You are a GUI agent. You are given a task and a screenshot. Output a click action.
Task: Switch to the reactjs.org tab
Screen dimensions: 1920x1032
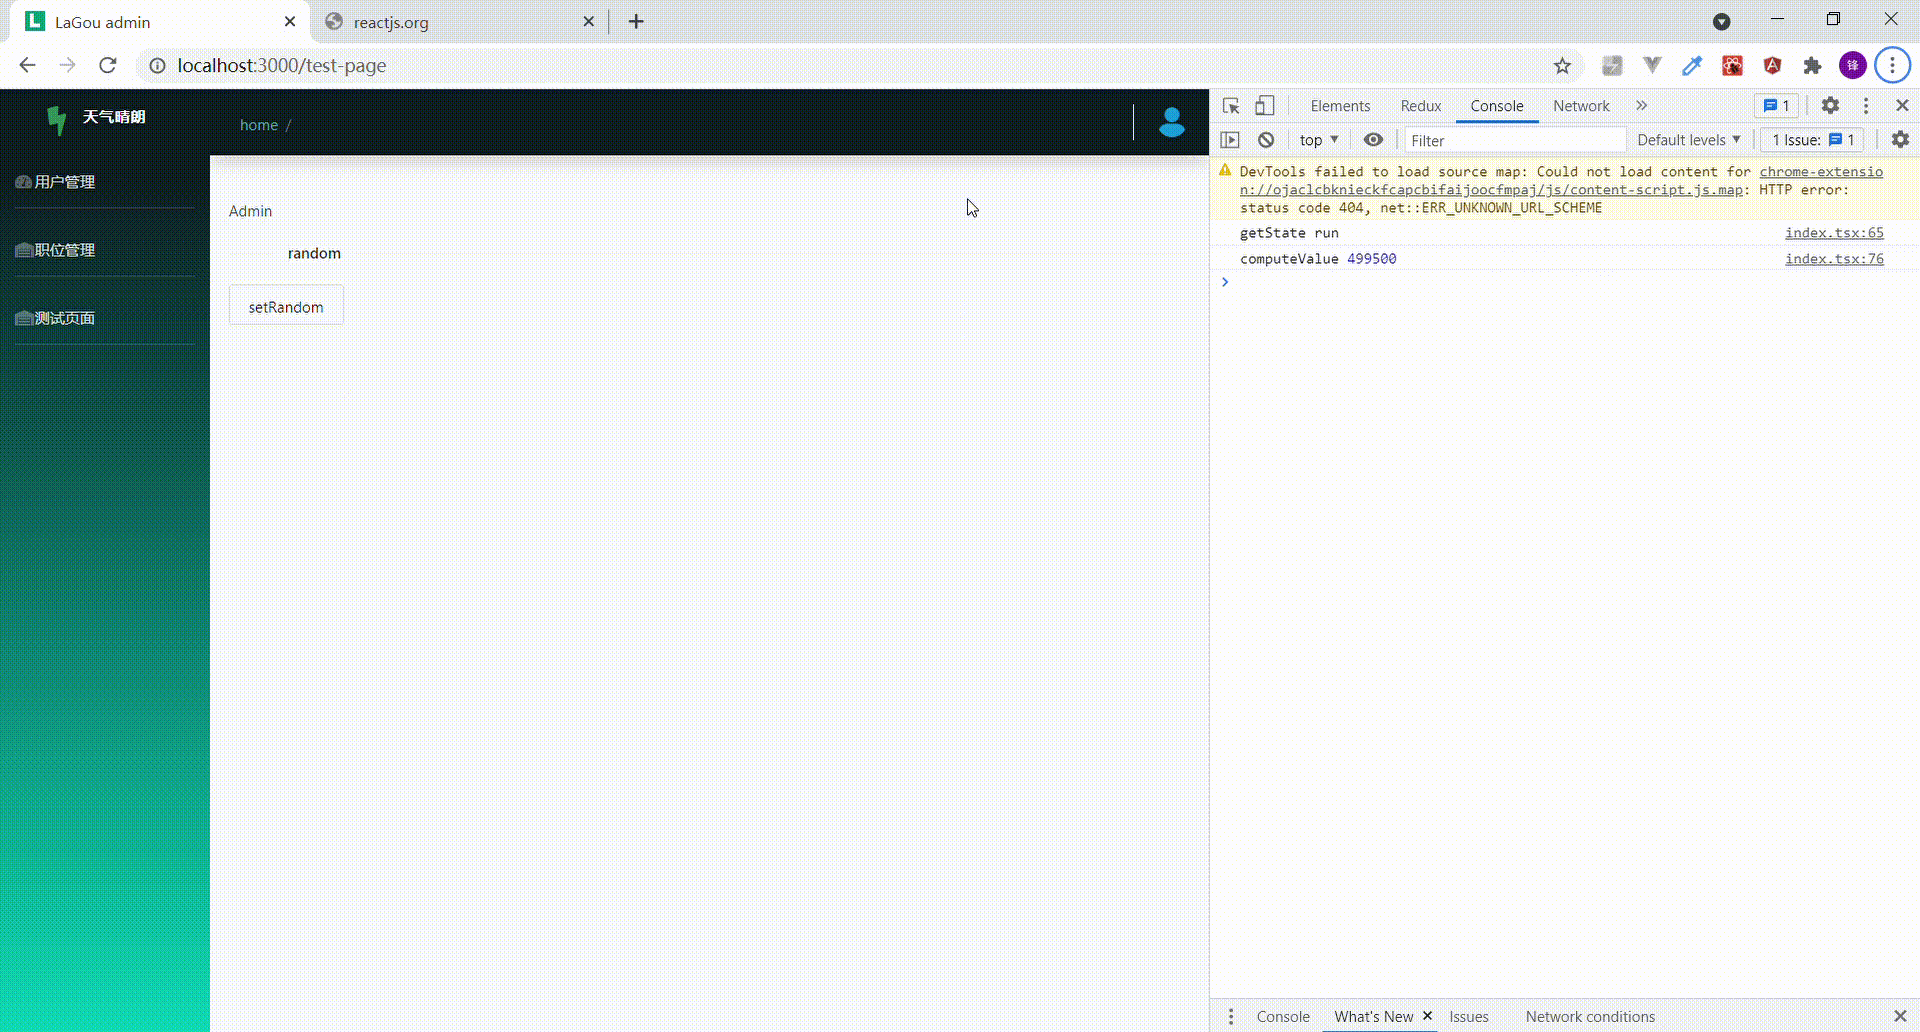click(x=460, y=22)
